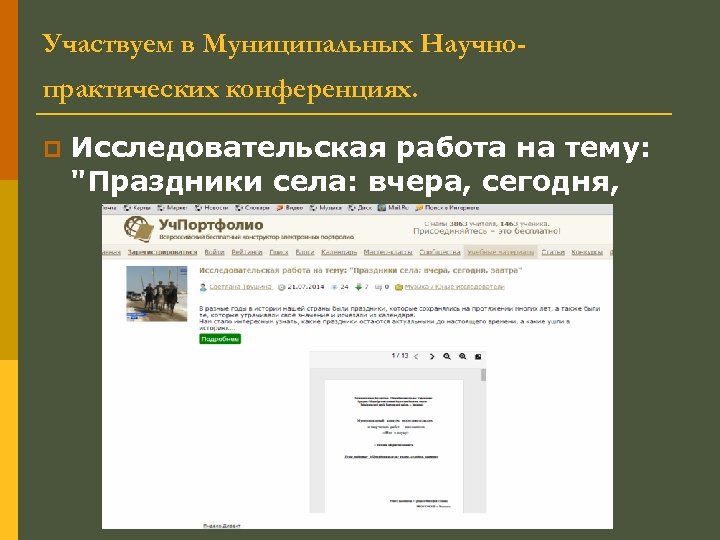Image resolution: width=720 pixels, height=540 pixels.
Task: Click the УчПортфолио site title
Action: (211, 225)
